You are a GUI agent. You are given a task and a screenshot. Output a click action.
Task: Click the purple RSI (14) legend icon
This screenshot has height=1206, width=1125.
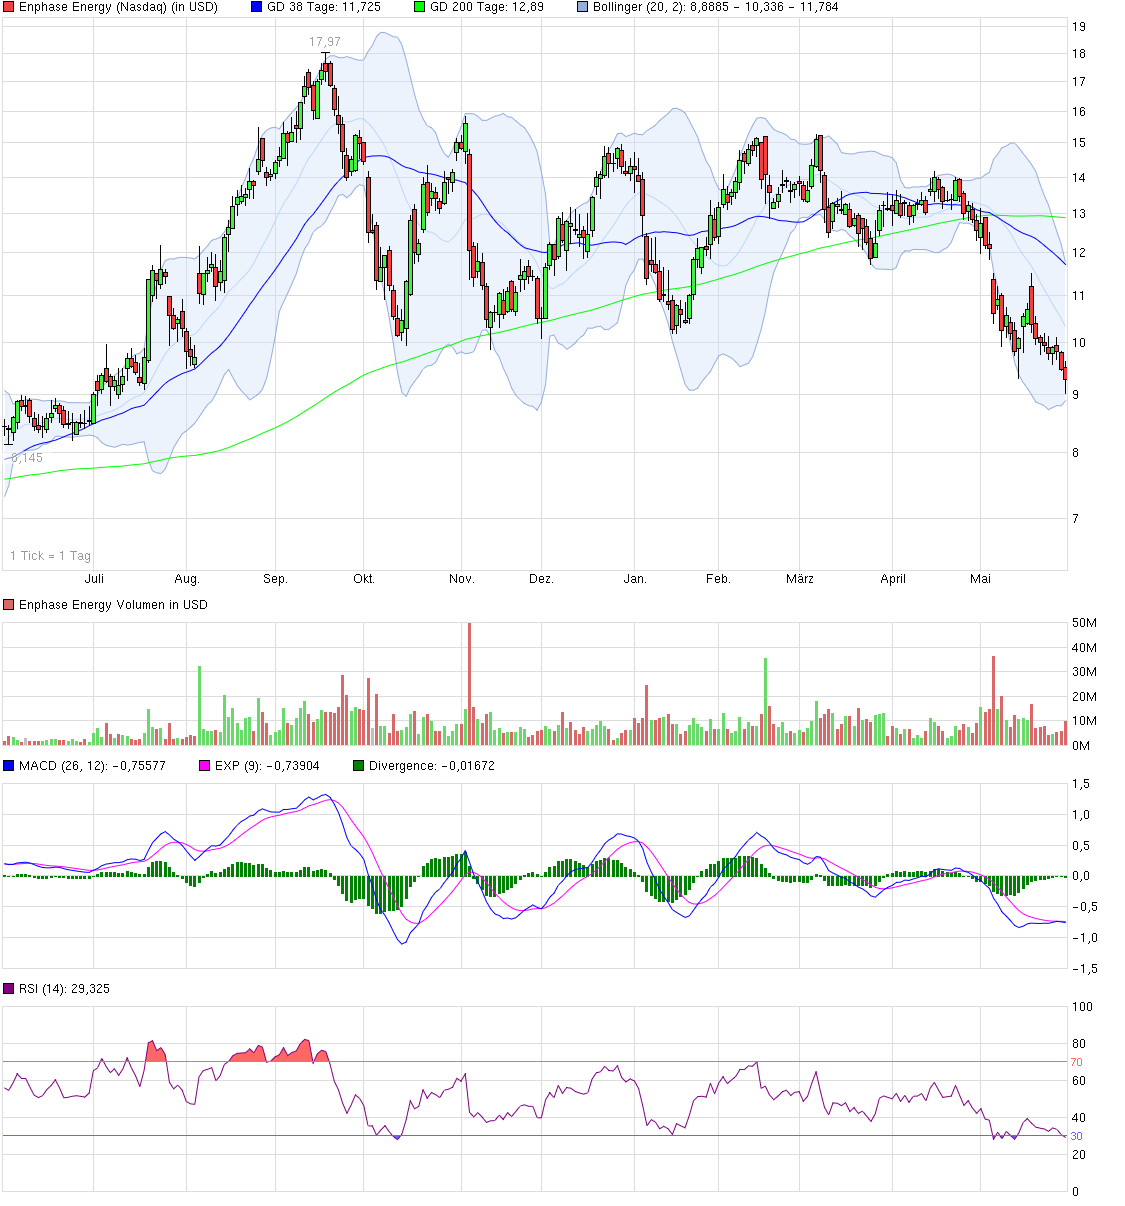pos(9,988)
